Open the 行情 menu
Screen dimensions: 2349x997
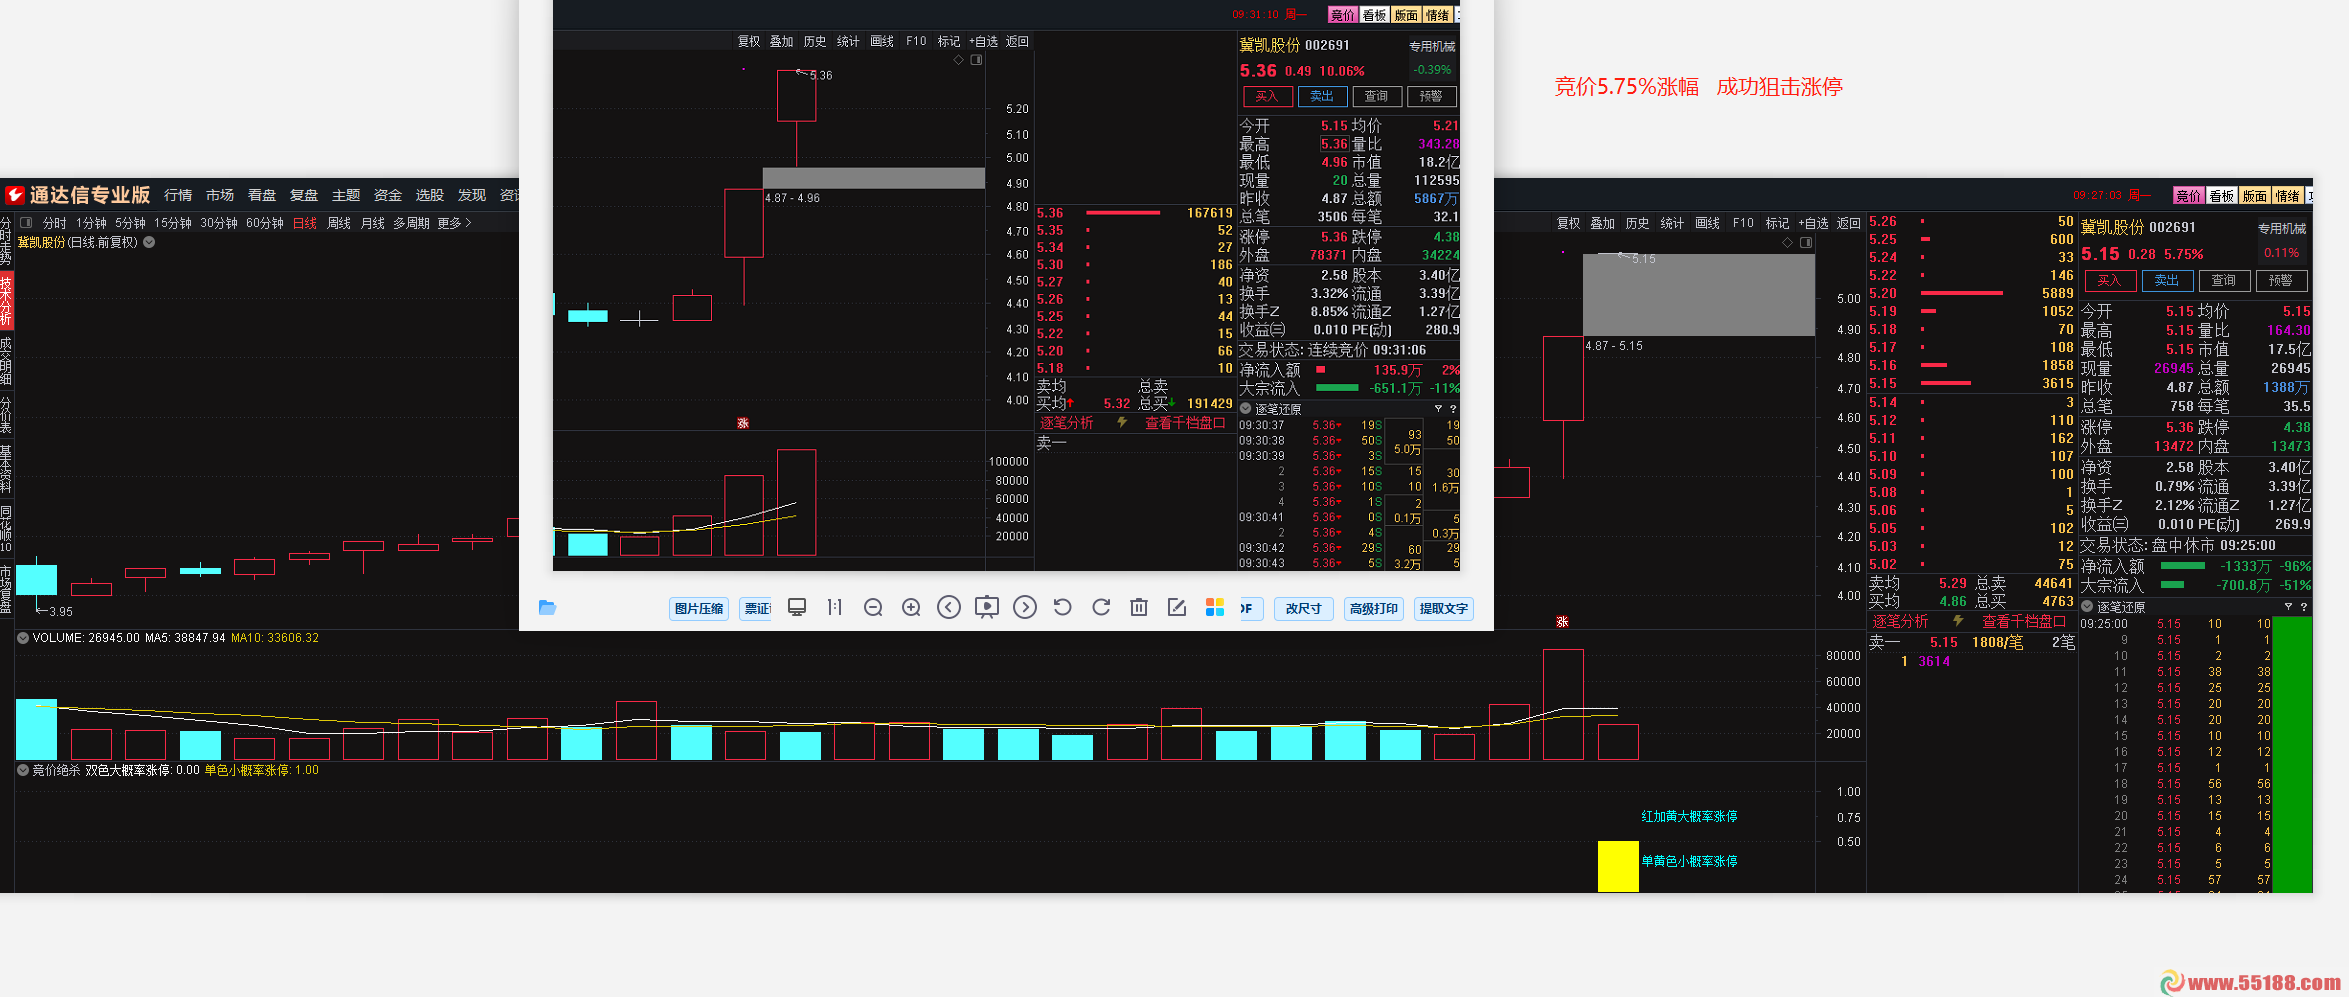pos(178,196)
